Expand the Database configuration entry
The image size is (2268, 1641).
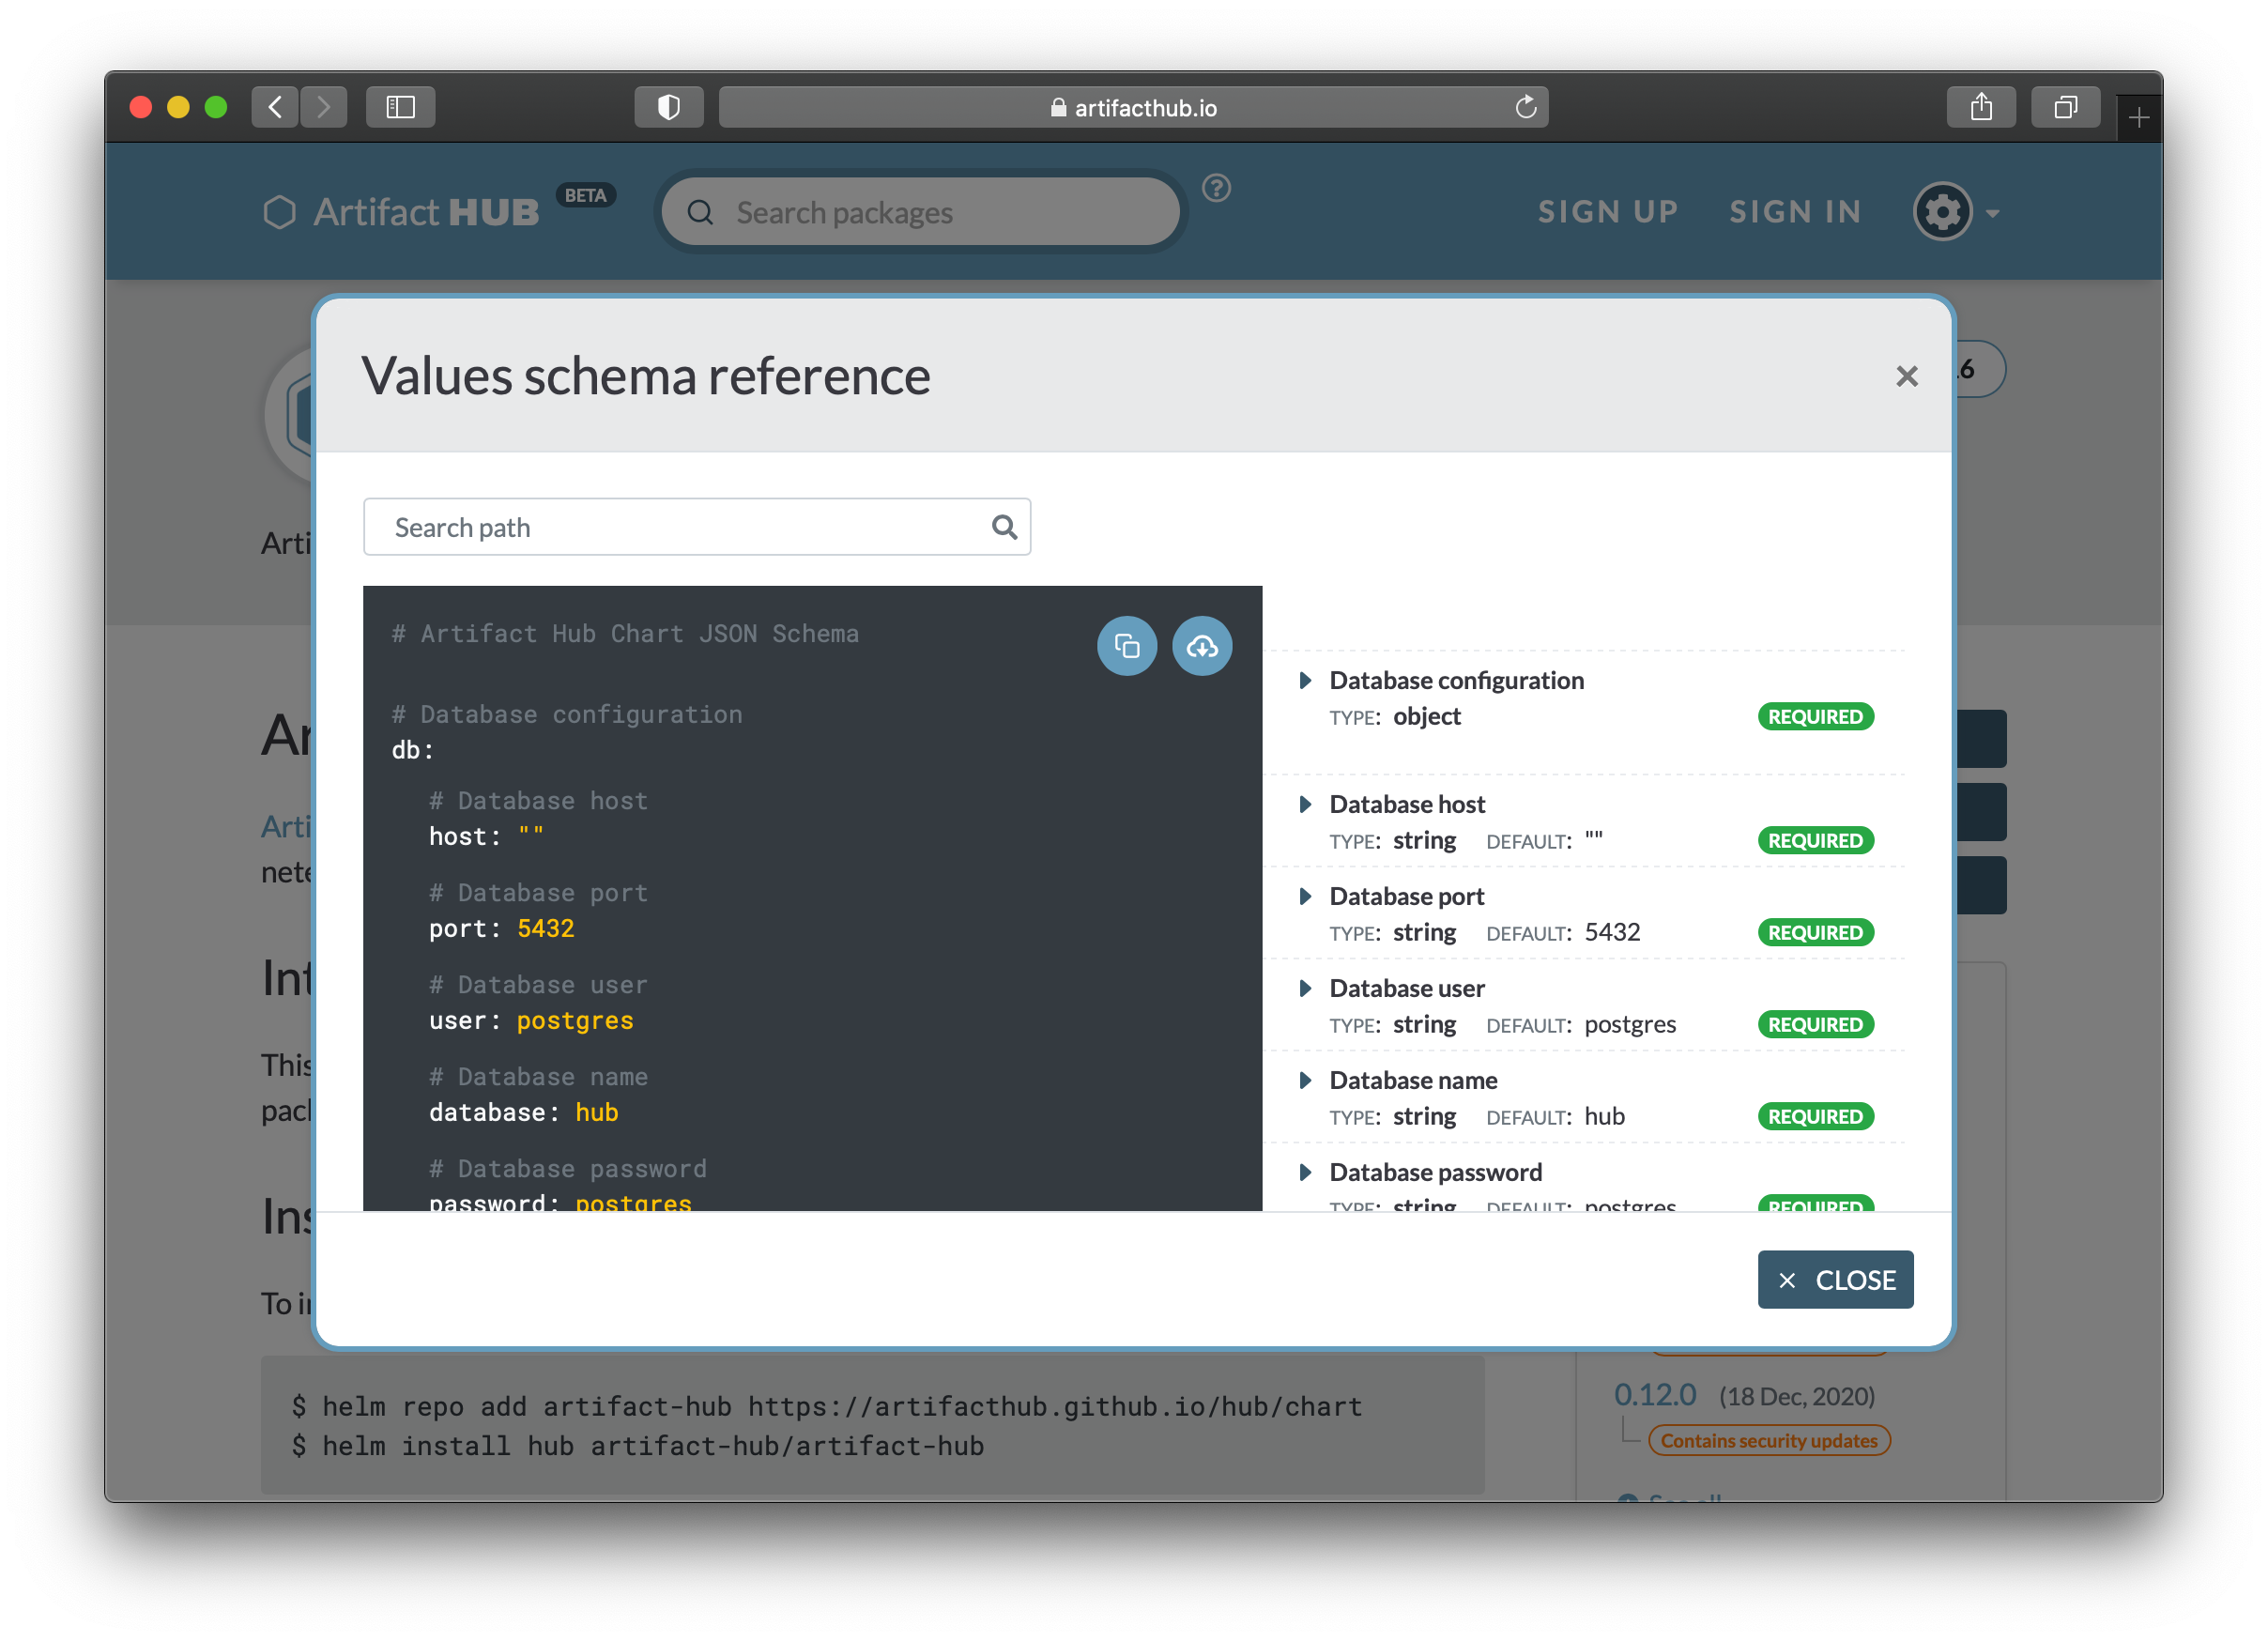[x=1306, y=680]
